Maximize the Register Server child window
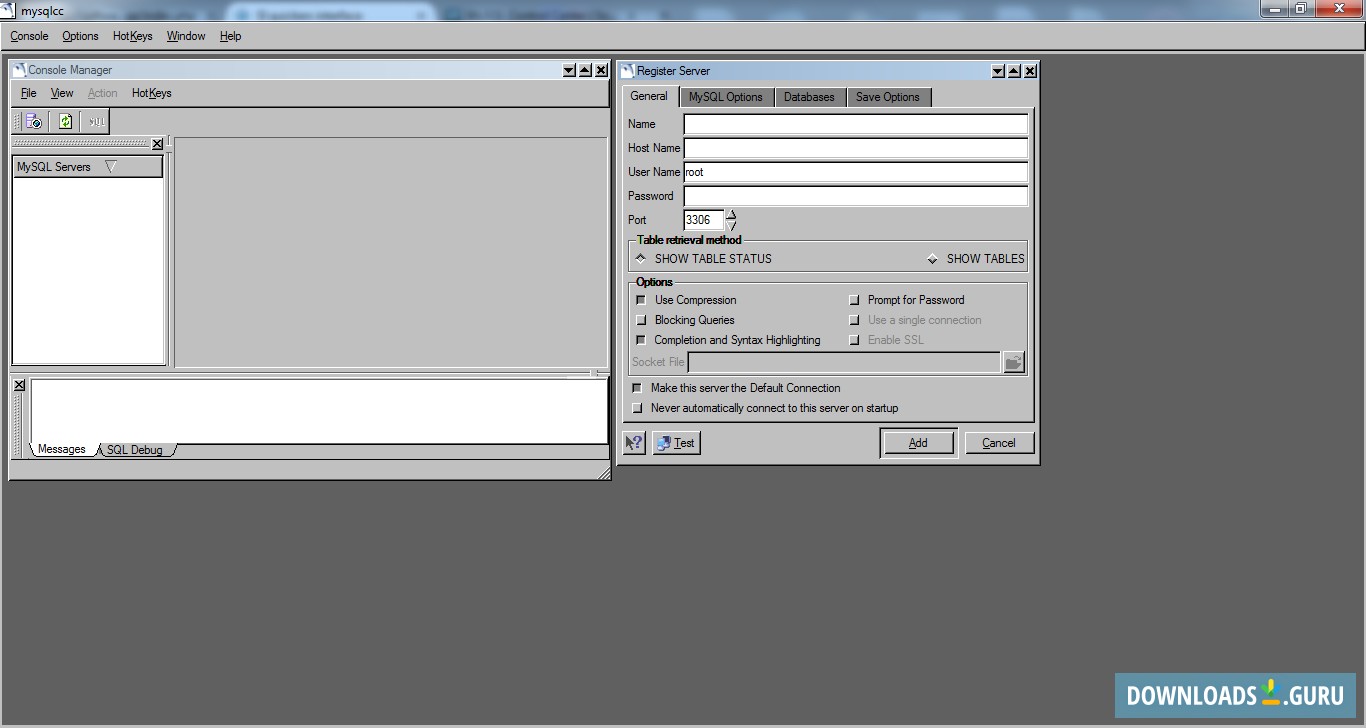1366x728 pixels. (1014, 71)
